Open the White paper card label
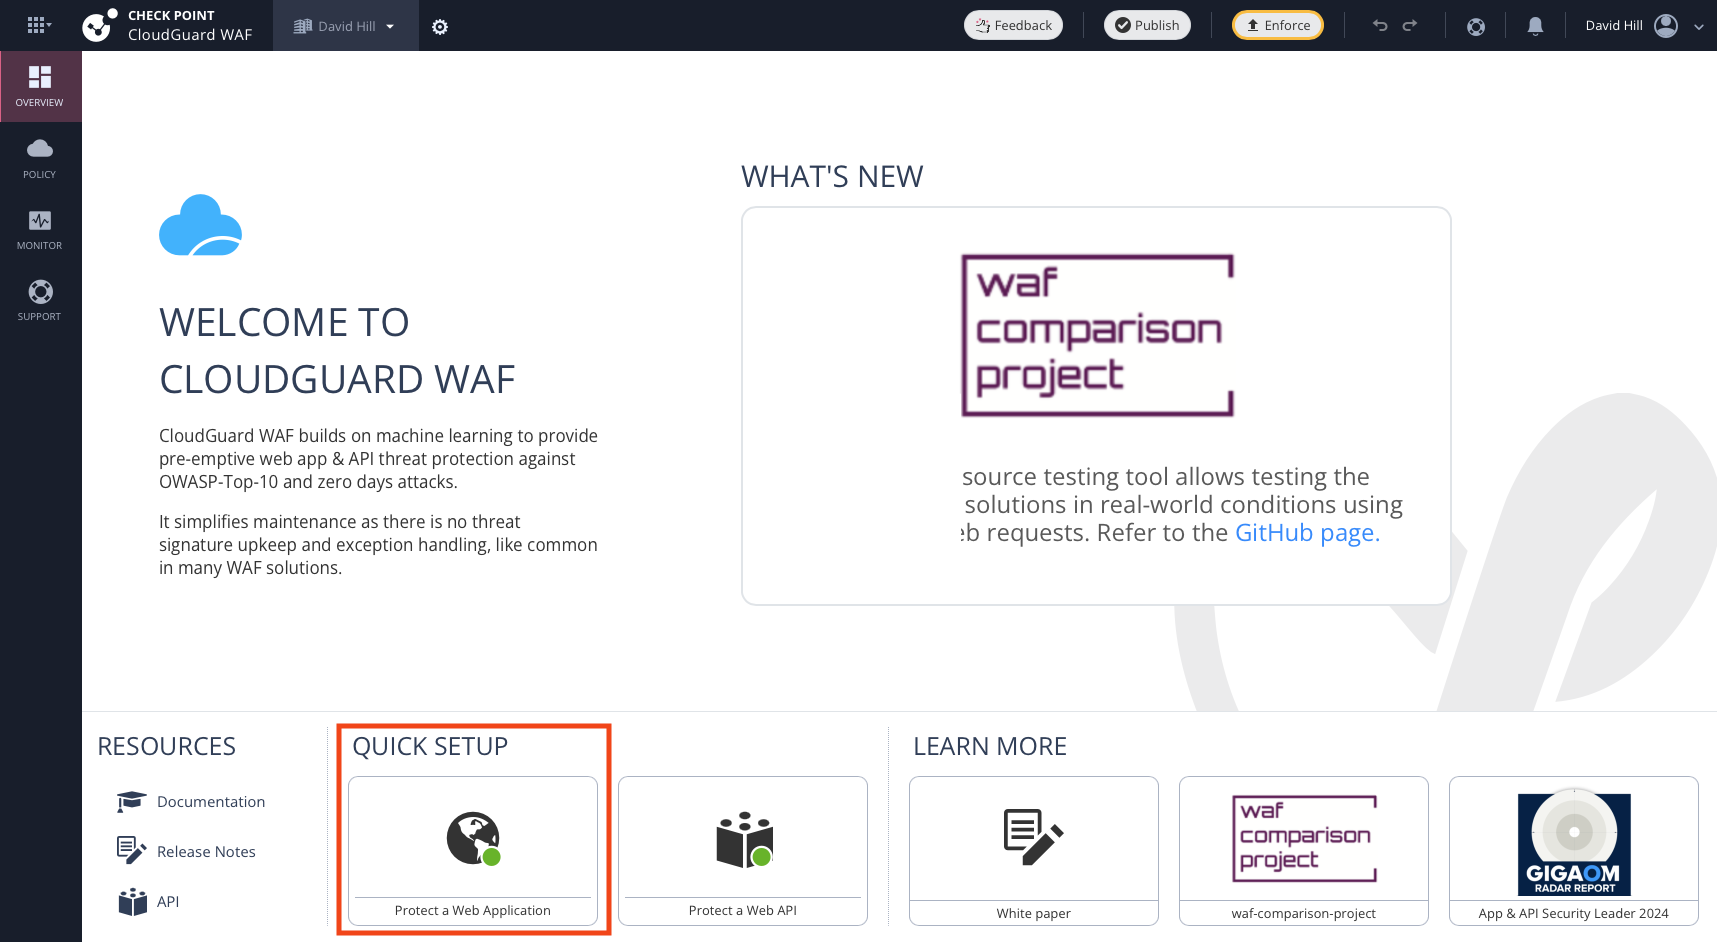Screen dimensions: 1717x942 point(1033,914)
